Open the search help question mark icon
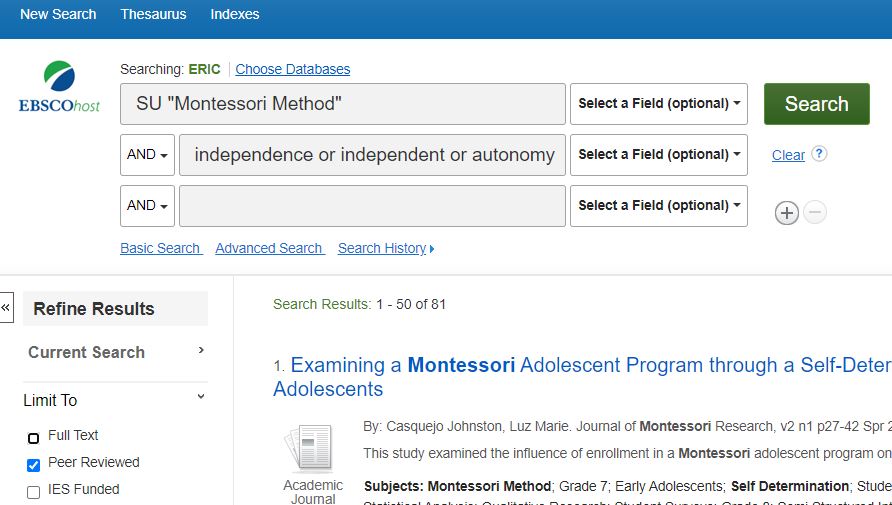Viewport: 892px width, 505px height. click(x=819, y=154)
